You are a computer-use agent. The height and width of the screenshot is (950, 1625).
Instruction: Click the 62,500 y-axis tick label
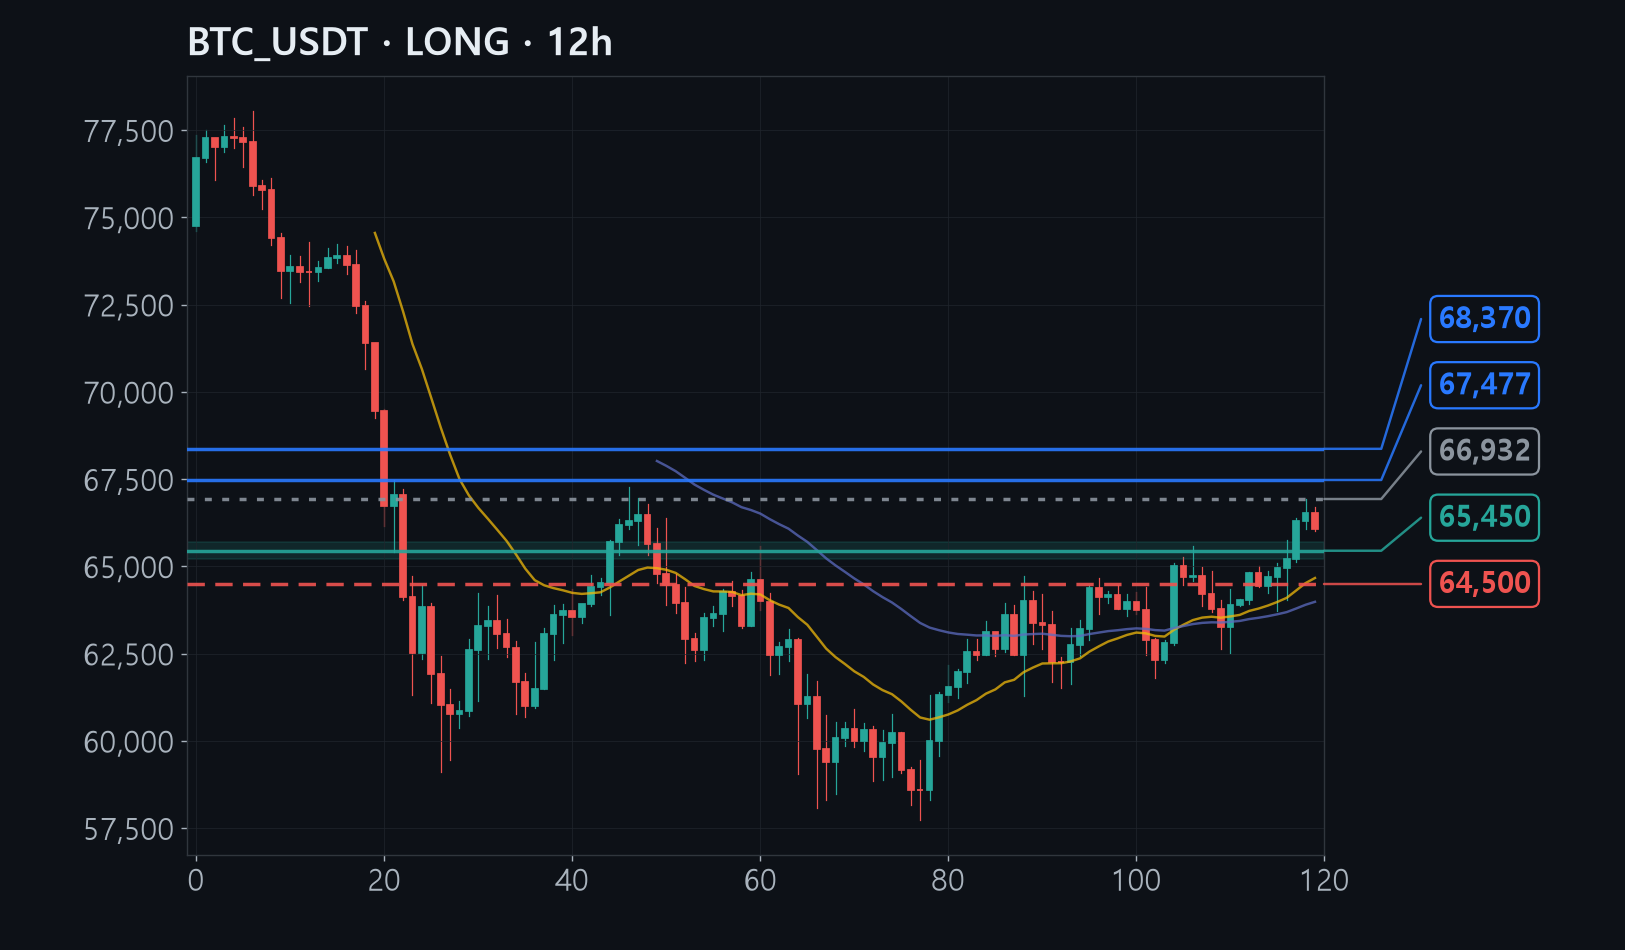[129, 654]
